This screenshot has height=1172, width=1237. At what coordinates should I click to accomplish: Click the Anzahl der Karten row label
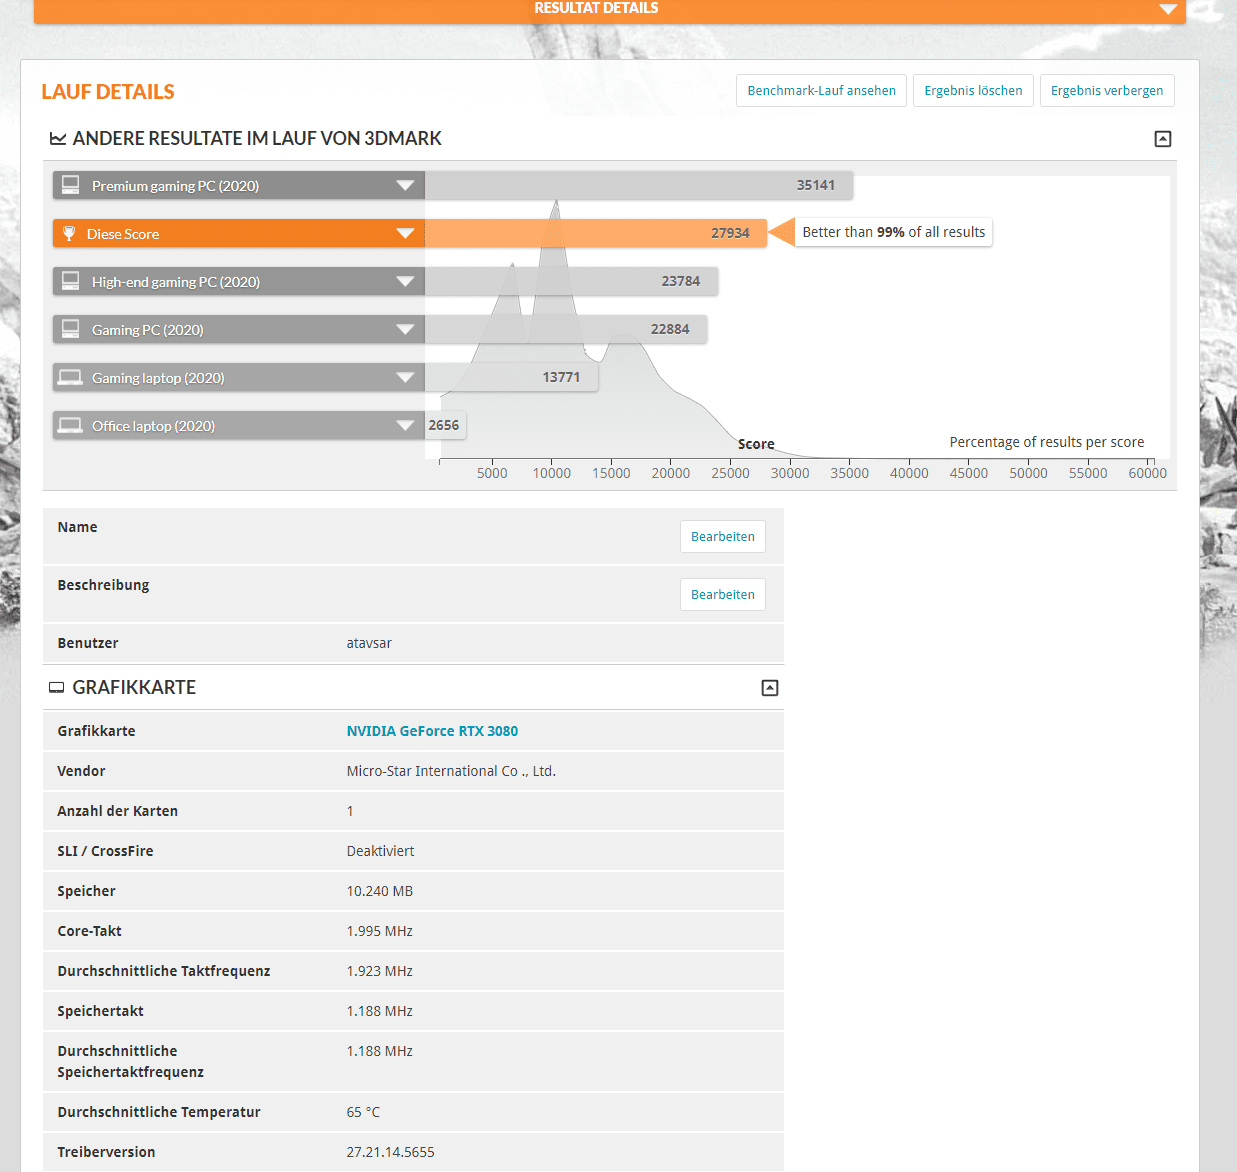coord(118,811)
